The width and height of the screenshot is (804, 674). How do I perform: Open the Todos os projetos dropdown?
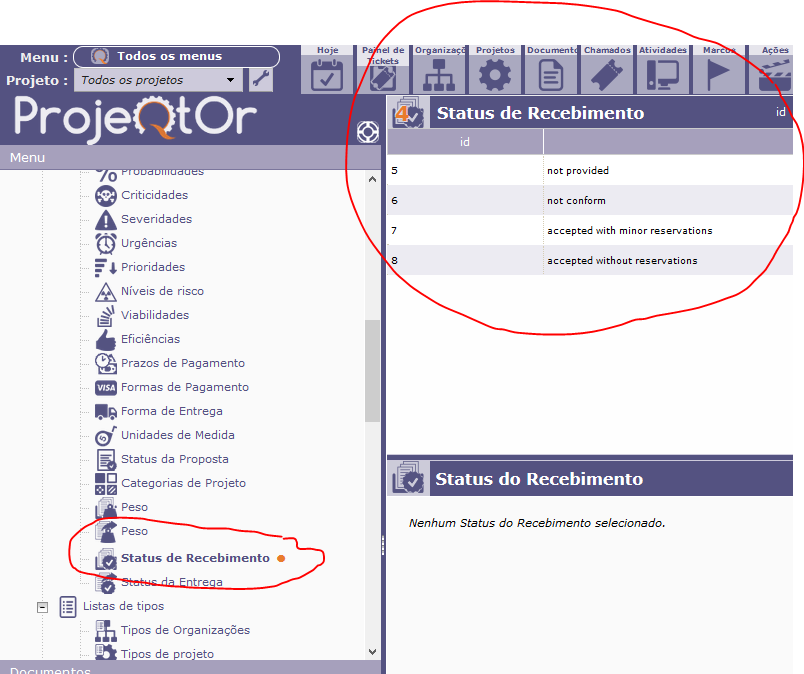[x=158, y=80]
